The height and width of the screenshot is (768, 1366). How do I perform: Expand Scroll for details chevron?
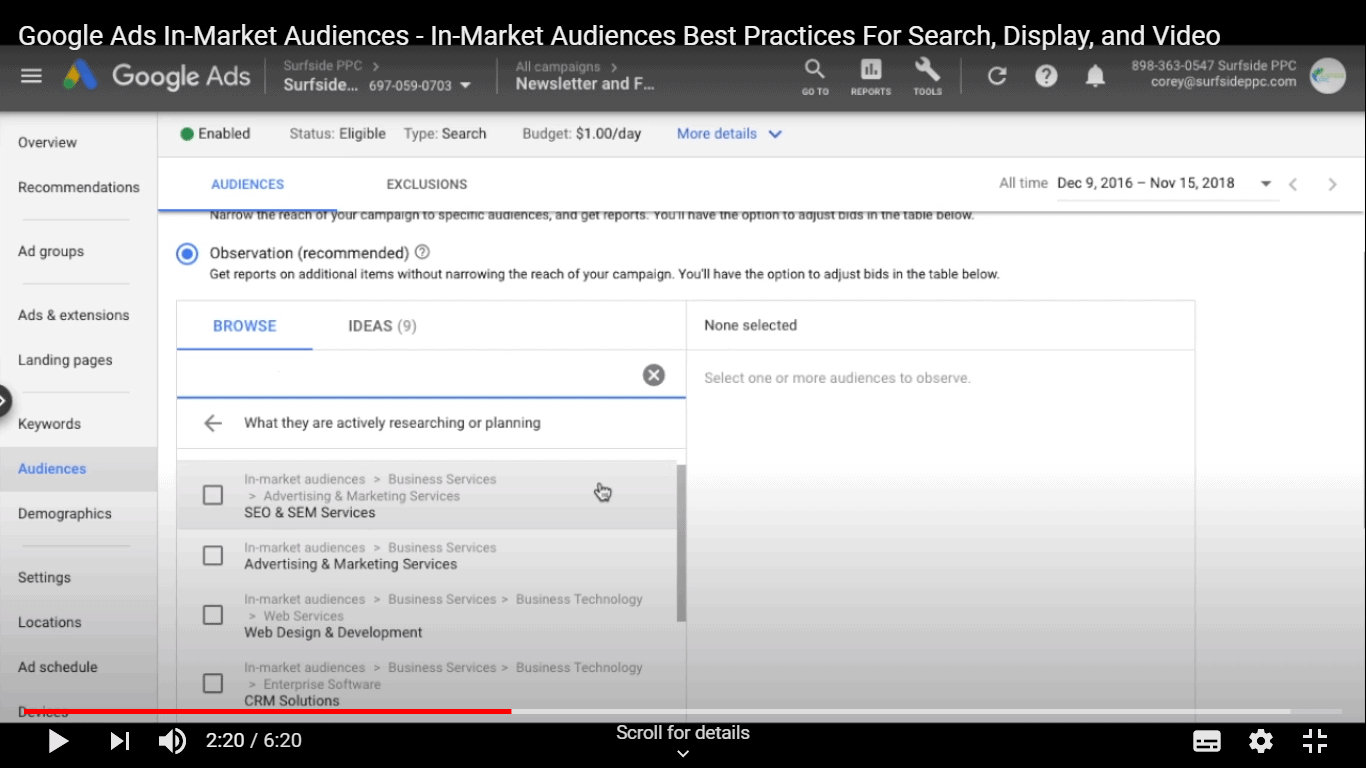tap(683, 754)
